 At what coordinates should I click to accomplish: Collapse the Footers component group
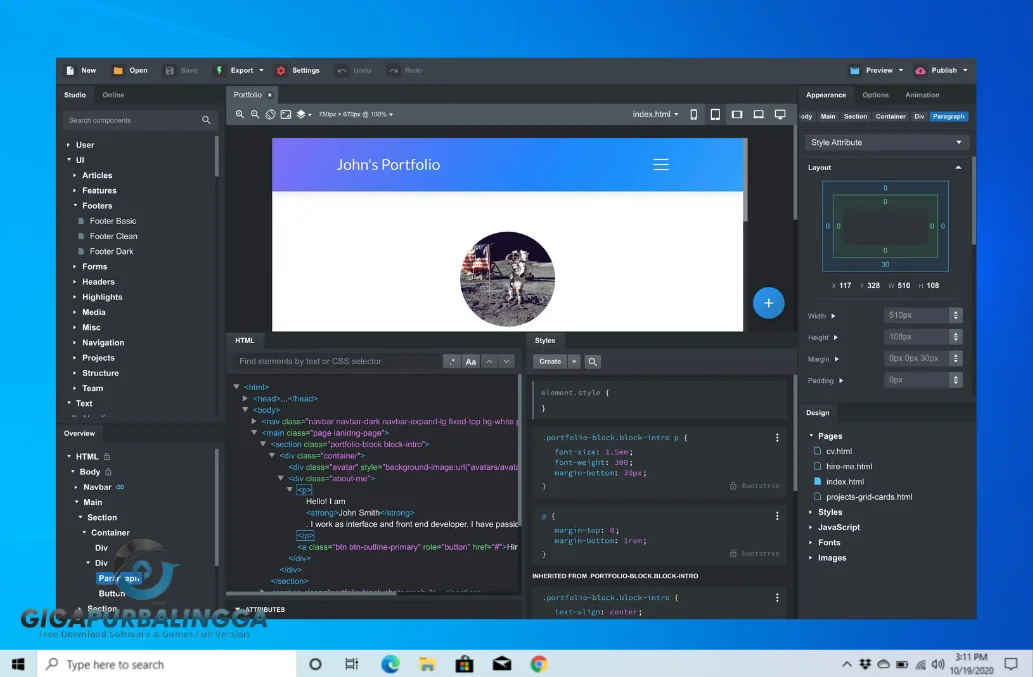tap(85, 205)
